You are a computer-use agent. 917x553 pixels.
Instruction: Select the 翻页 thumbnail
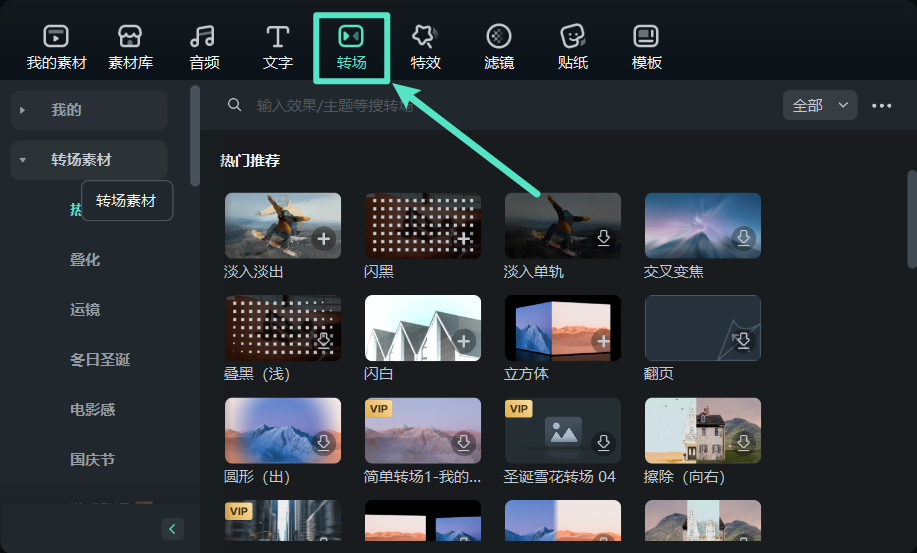click(x=703, y=328)
